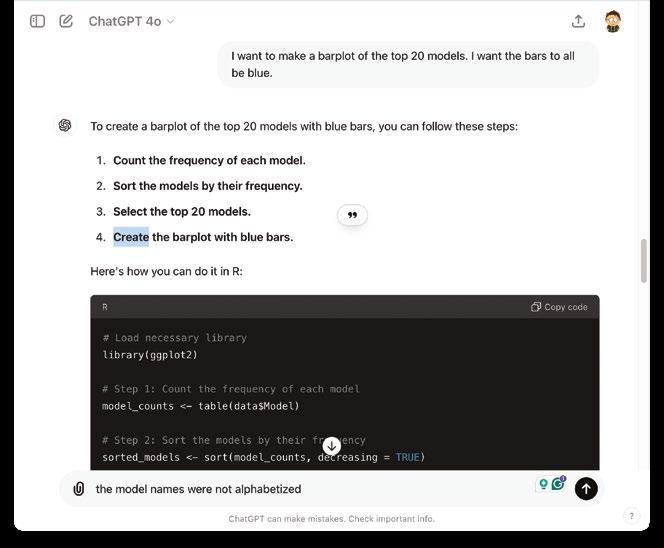Send the typed message

(586, 488)
